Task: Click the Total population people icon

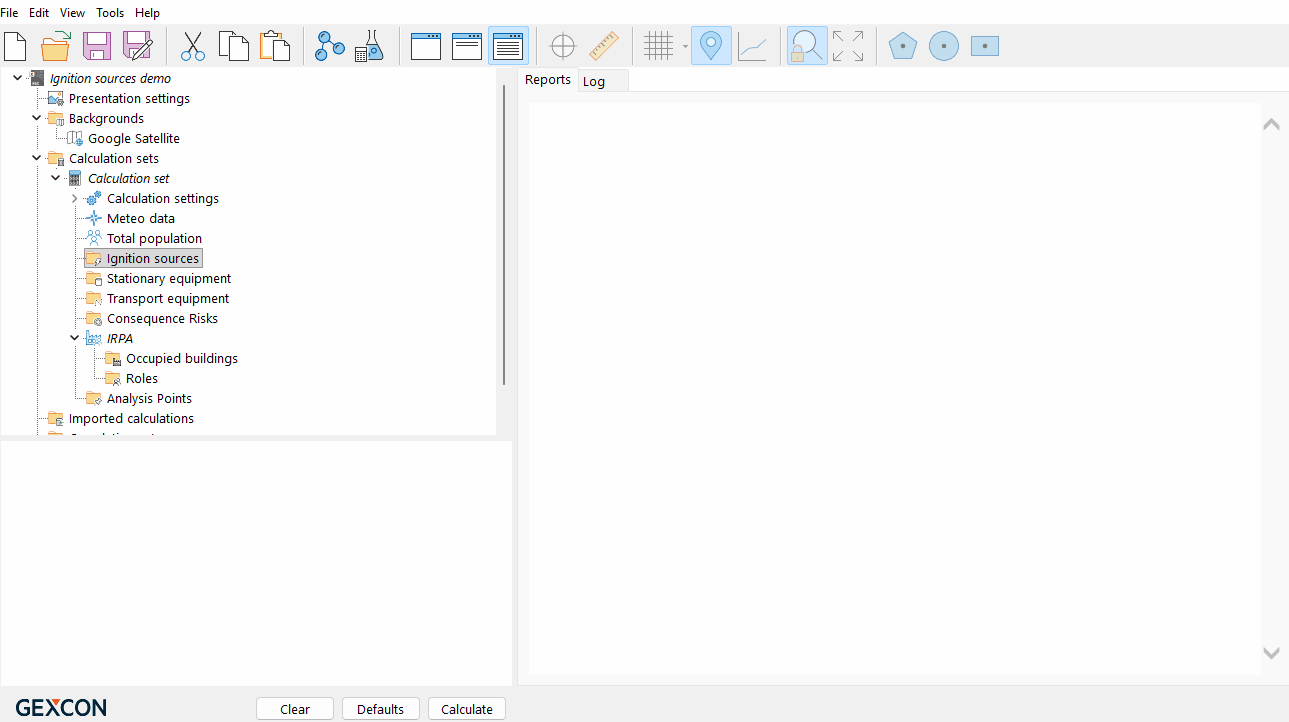Action: [x=94, y=238]
